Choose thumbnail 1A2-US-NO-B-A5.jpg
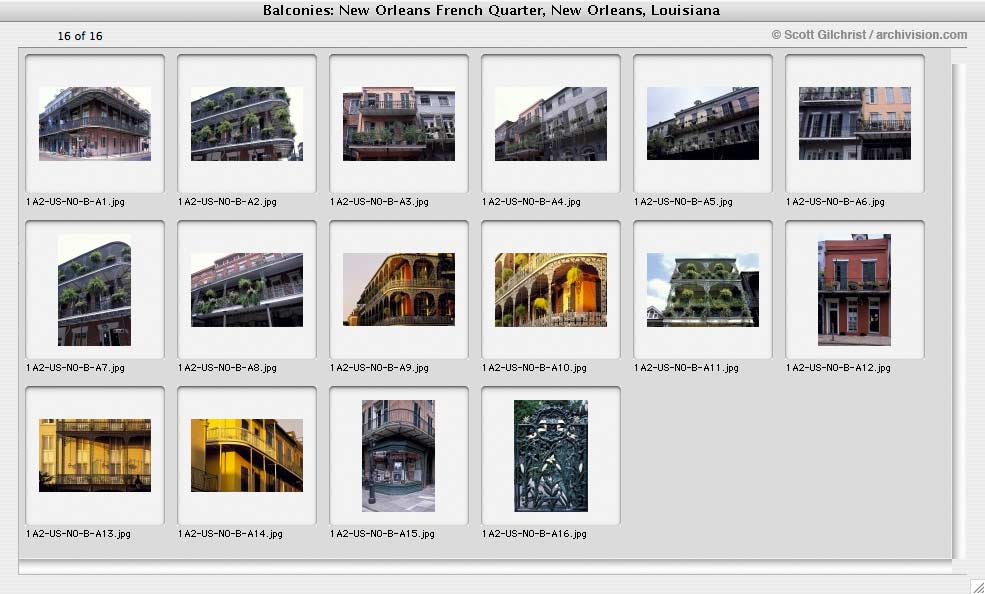This screenshot has height=594, width=985. point(703,124)
